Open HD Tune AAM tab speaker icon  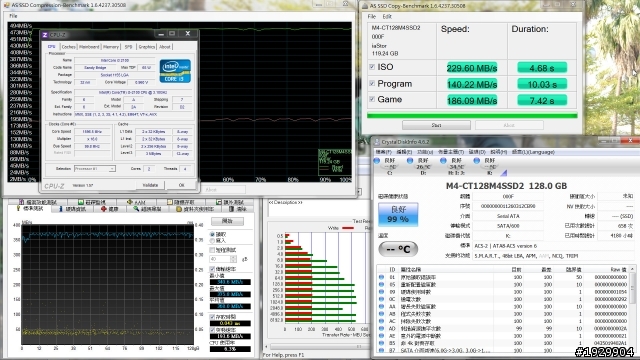click(x=129, y=202)
